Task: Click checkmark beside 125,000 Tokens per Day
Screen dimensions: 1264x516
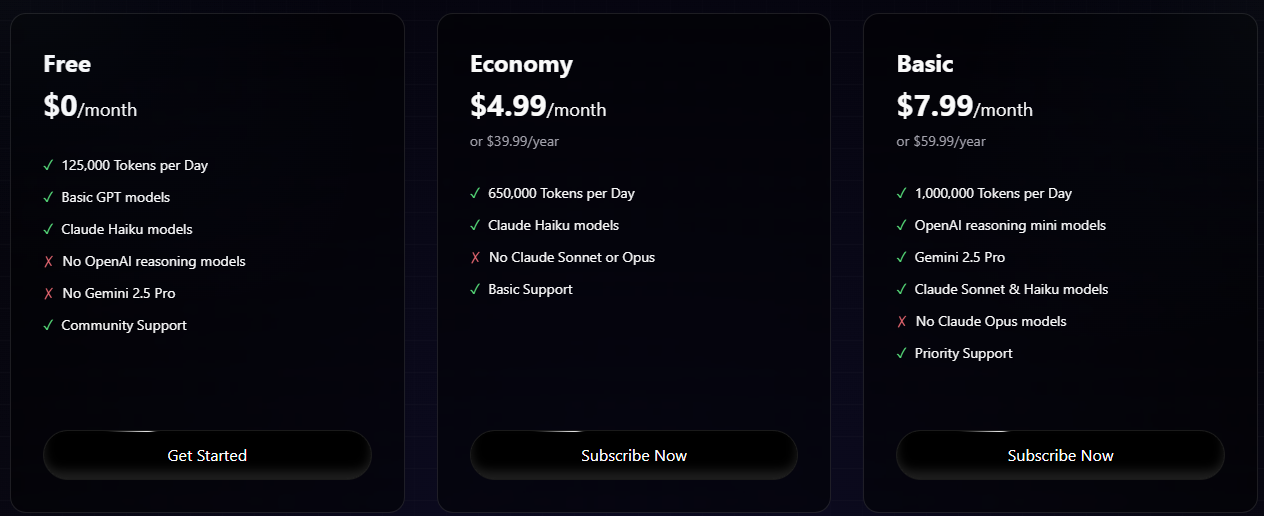Action: coord(48,165)
